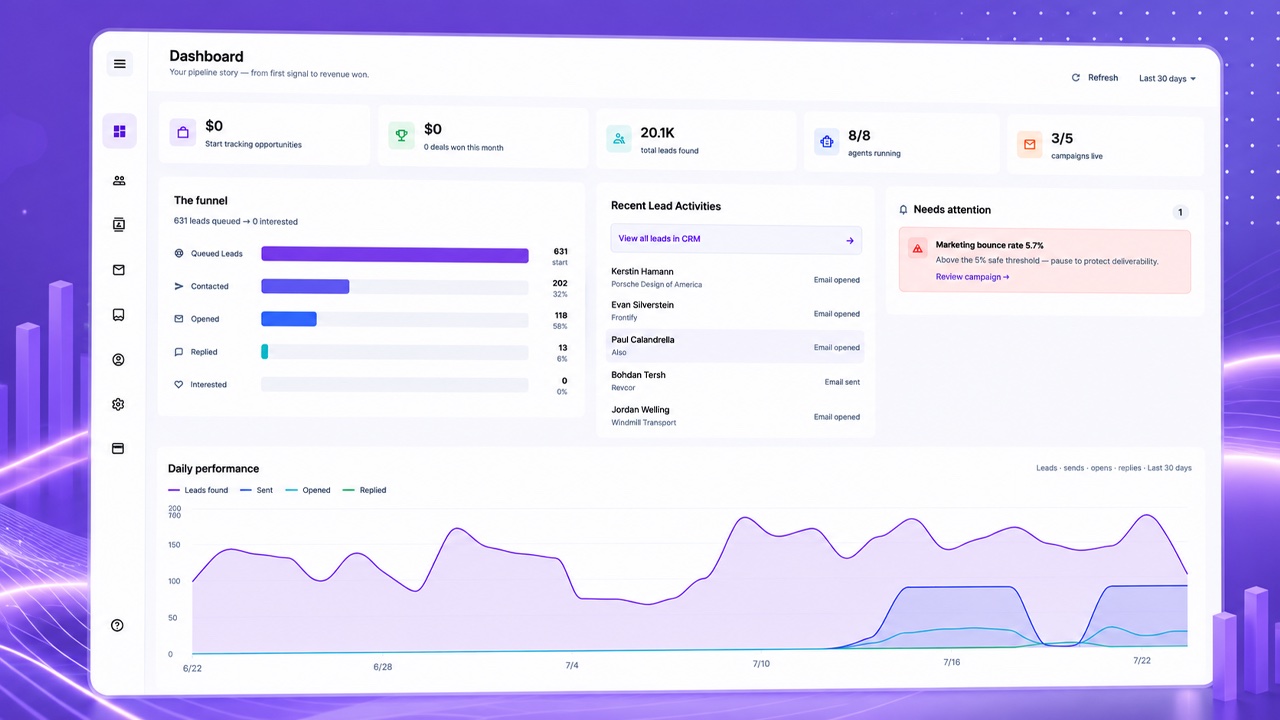Click the Contacted paper-plane icon
The image size is (1280, 720).
pos(179,286)
